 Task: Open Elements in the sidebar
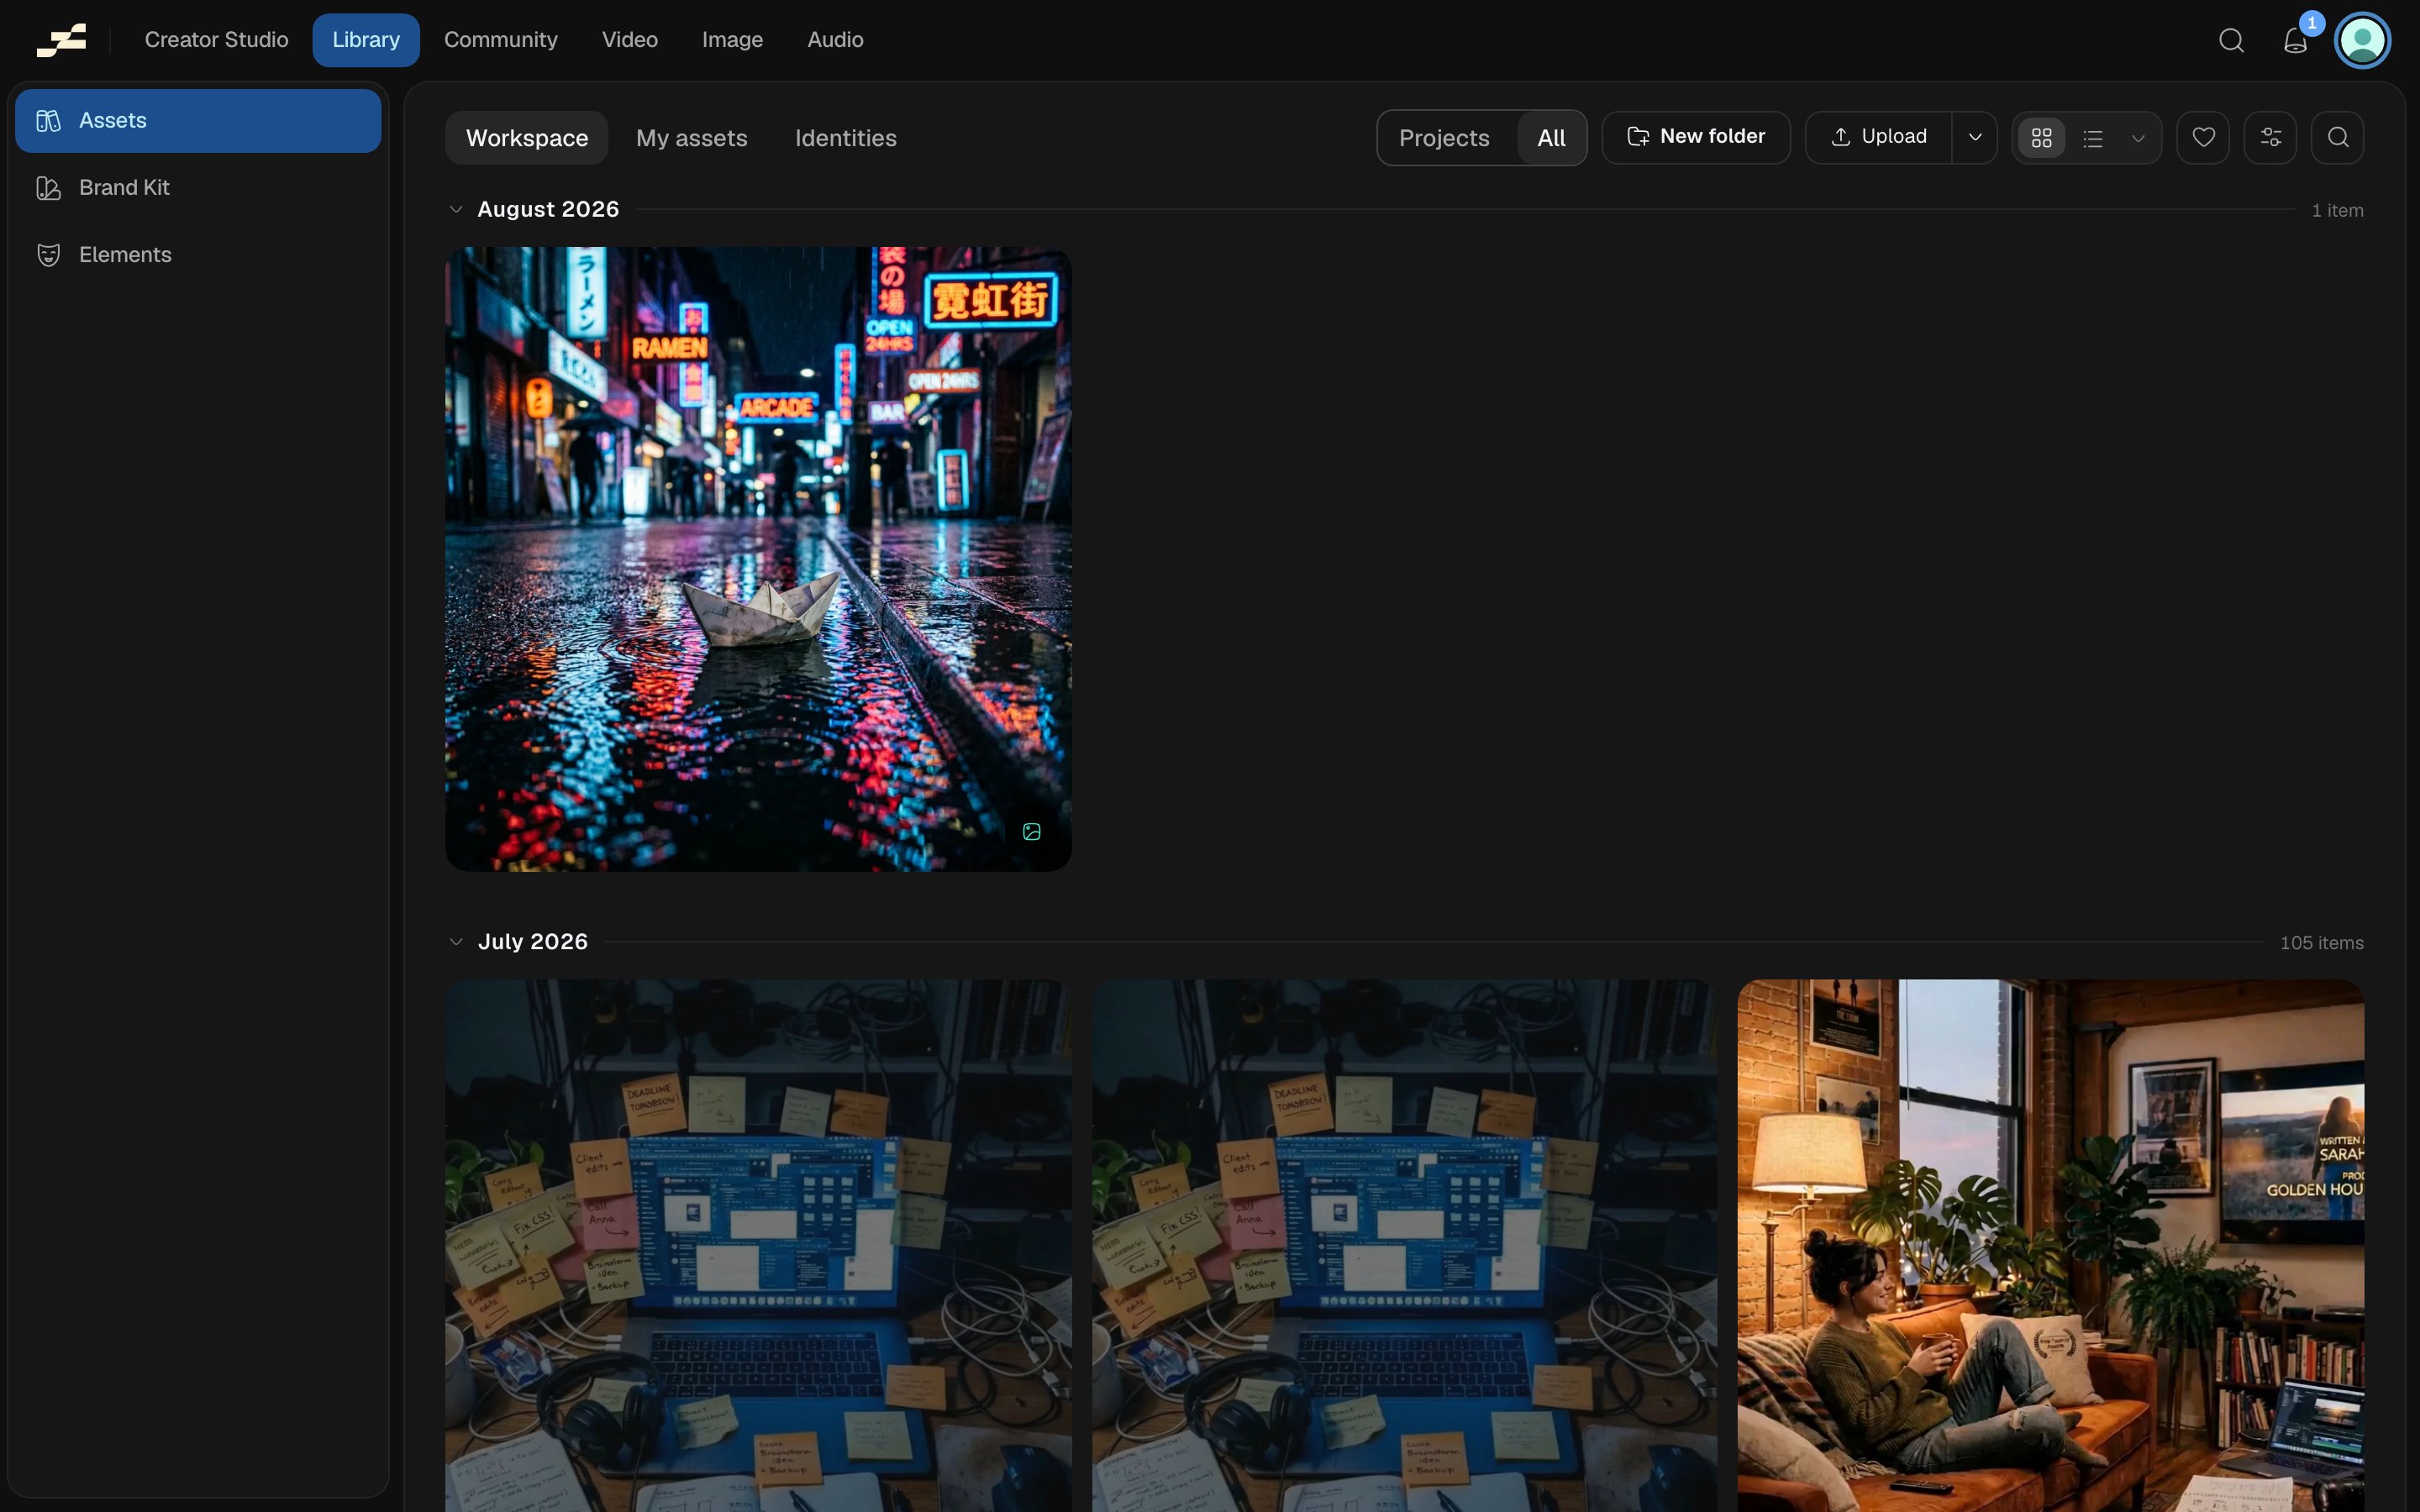[198, 255]
